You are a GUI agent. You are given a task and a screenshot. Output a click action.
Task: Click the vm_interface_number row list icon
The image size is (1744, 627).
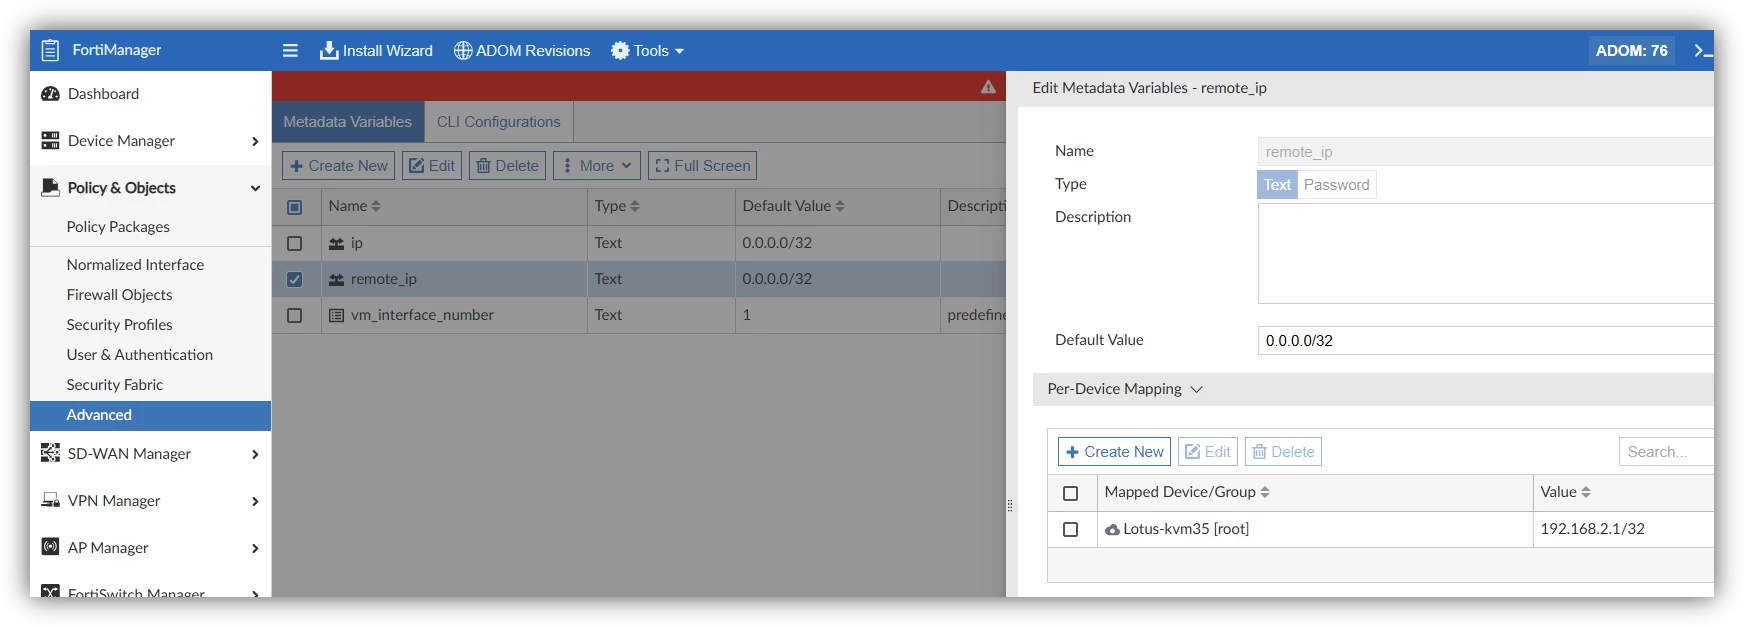pos(337,315)
